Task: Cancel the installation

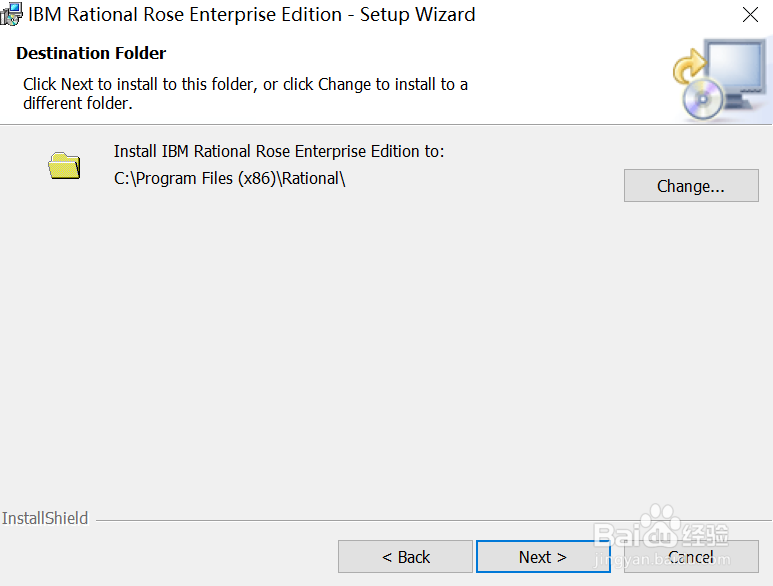Action: coord(691,557)
